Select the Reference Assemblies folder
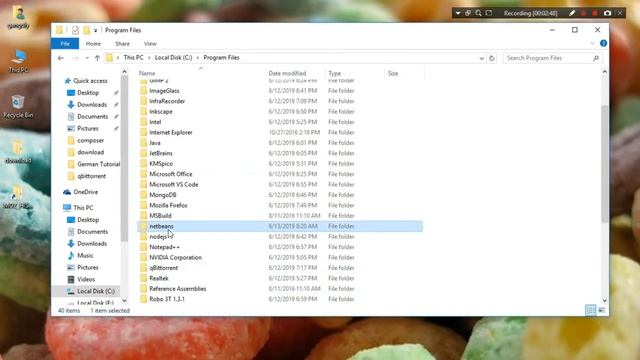This screenshot has width=640, height=360. tap(178, 289)
